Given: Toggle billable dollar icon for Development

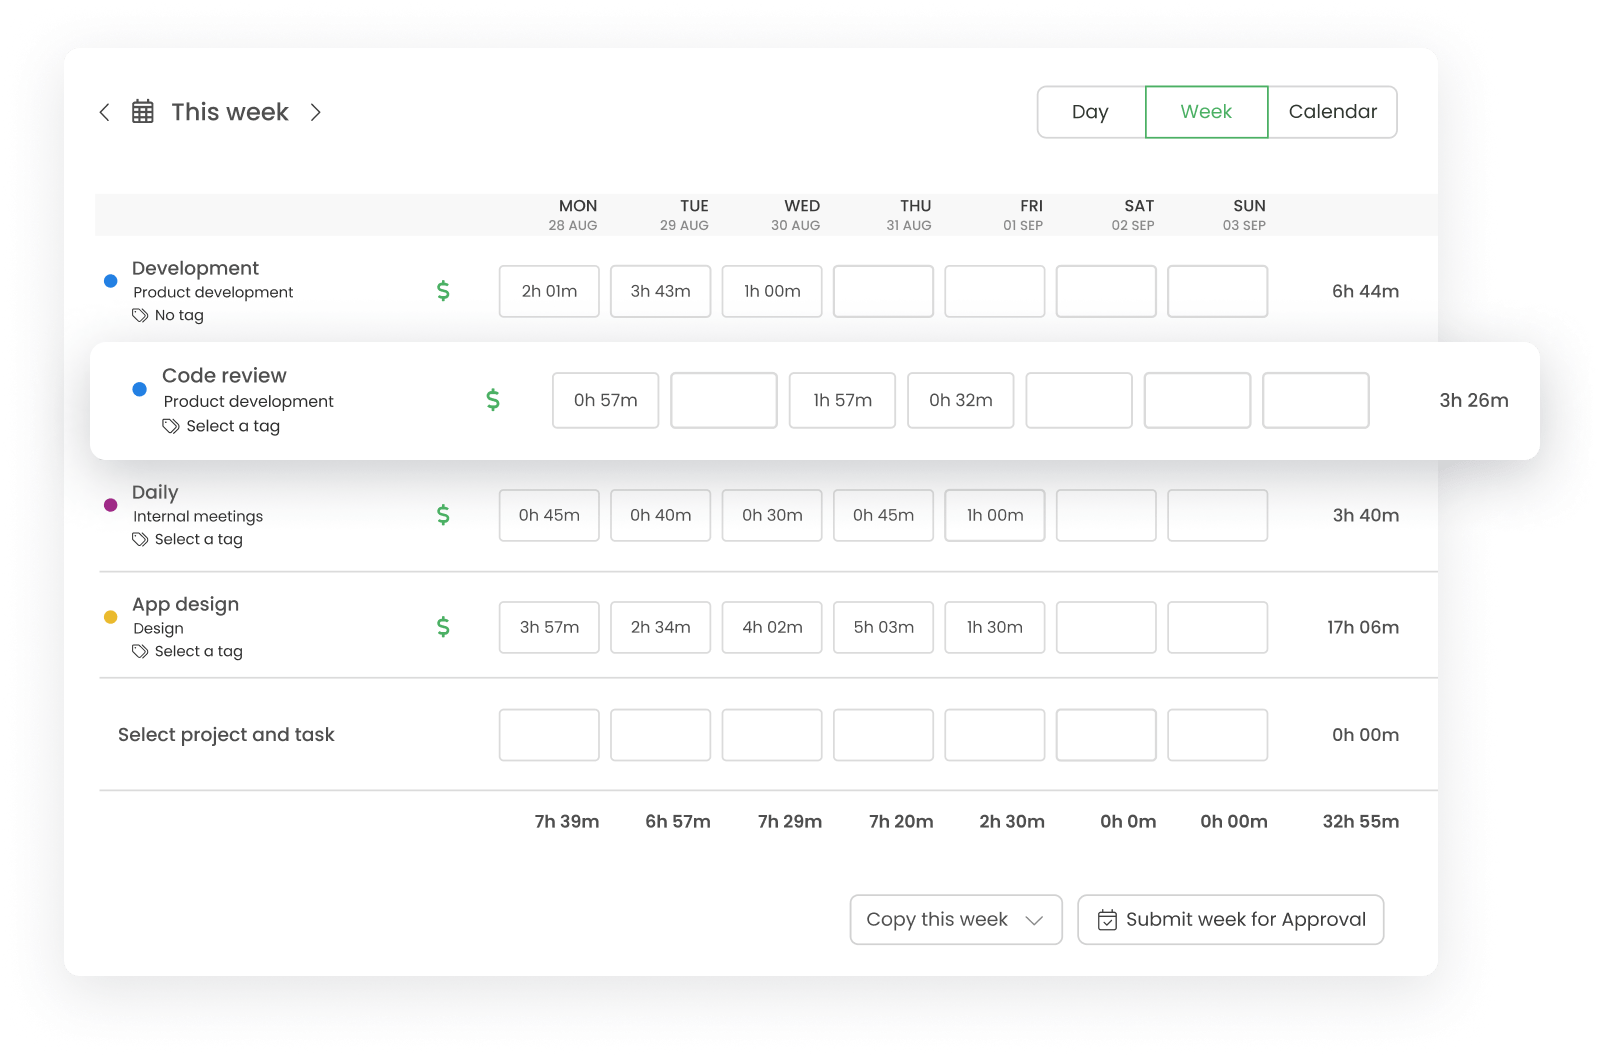Looking at the screenshot, I should pos(443,291).
